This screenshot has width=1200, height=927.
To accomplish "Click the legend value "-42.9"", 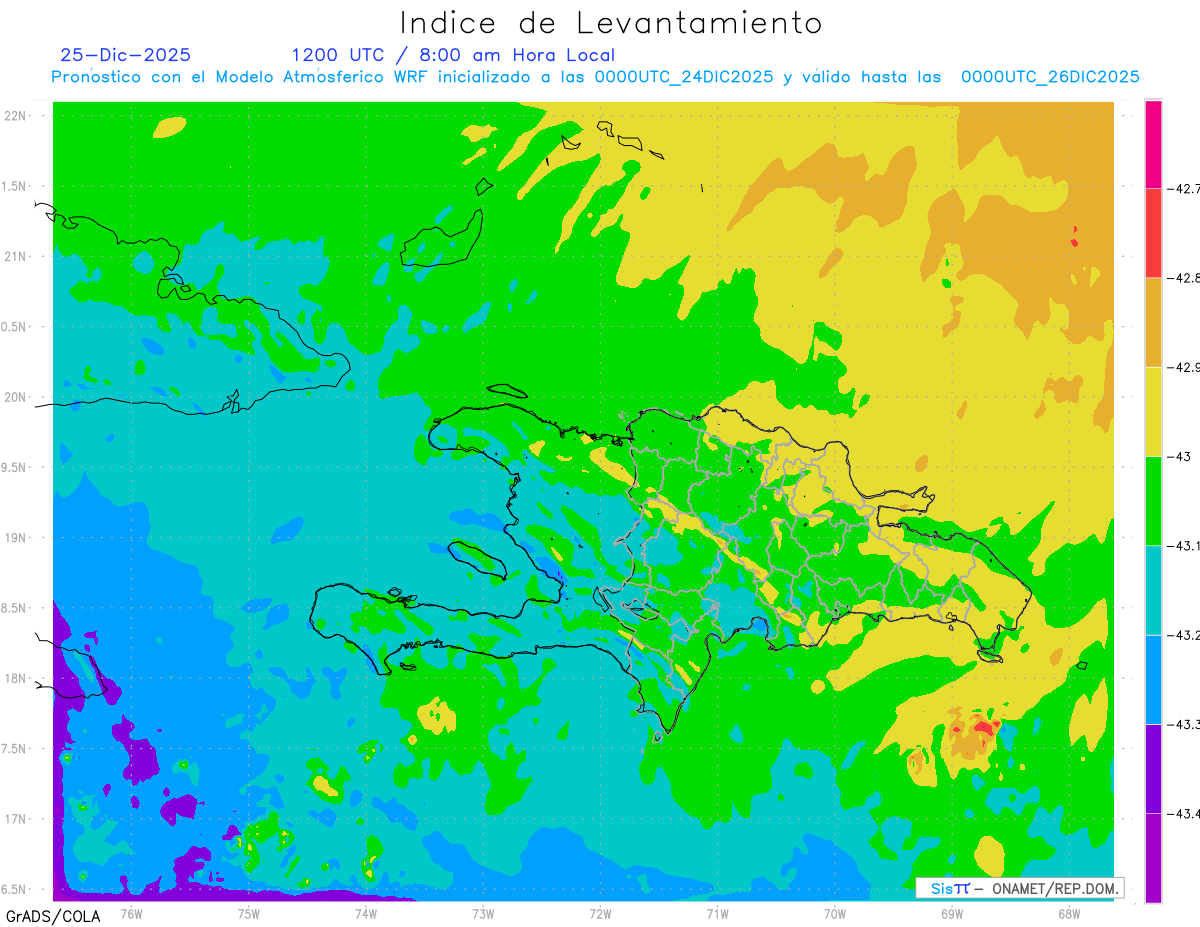I will click(1184, 367).
